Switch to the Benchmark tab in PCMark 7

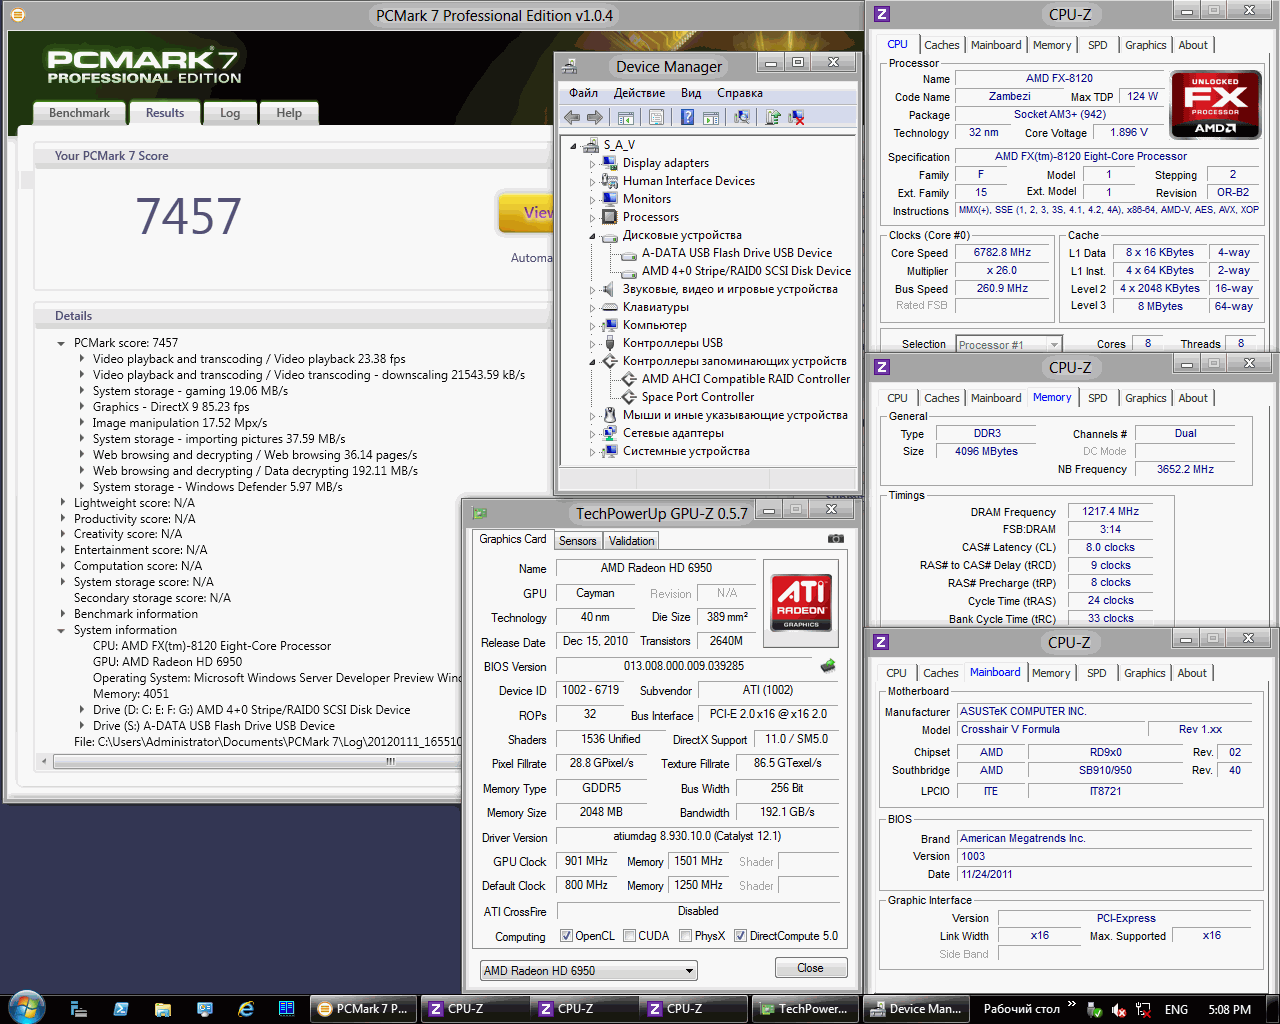tap(79, 113)
